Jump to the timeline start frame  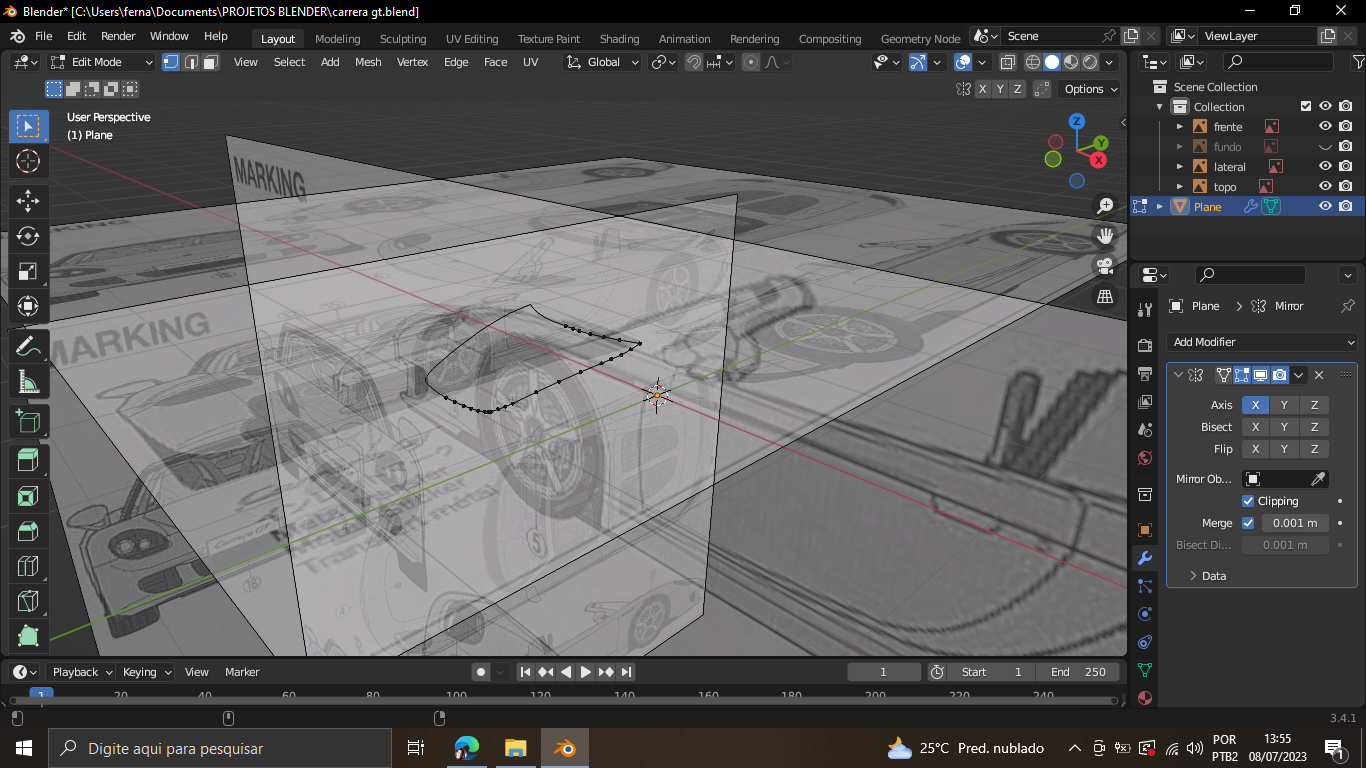pos(525,672)
